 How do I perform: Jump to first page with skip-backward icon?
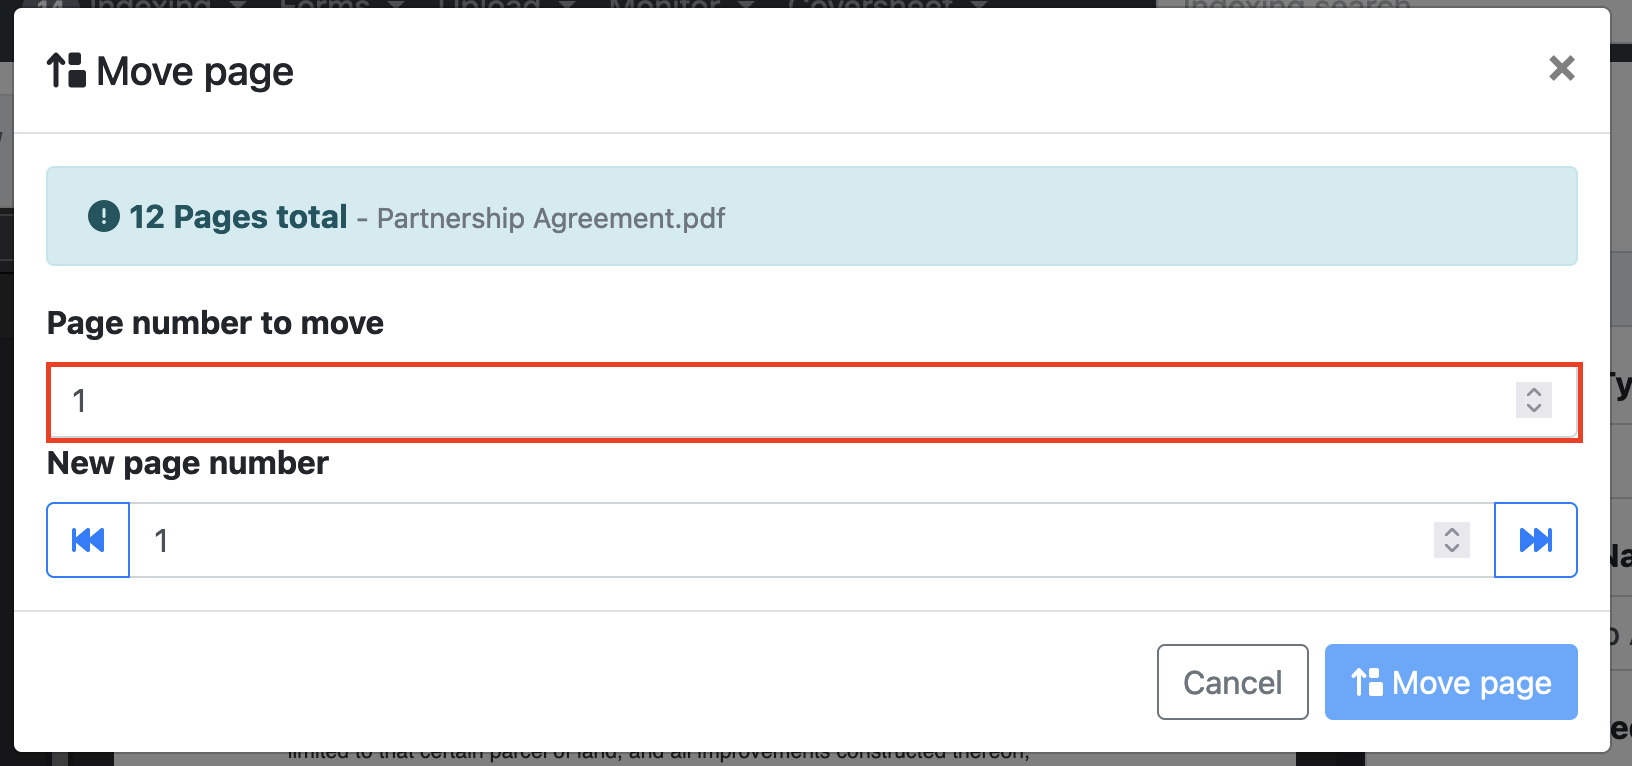[x=88, y=540]
